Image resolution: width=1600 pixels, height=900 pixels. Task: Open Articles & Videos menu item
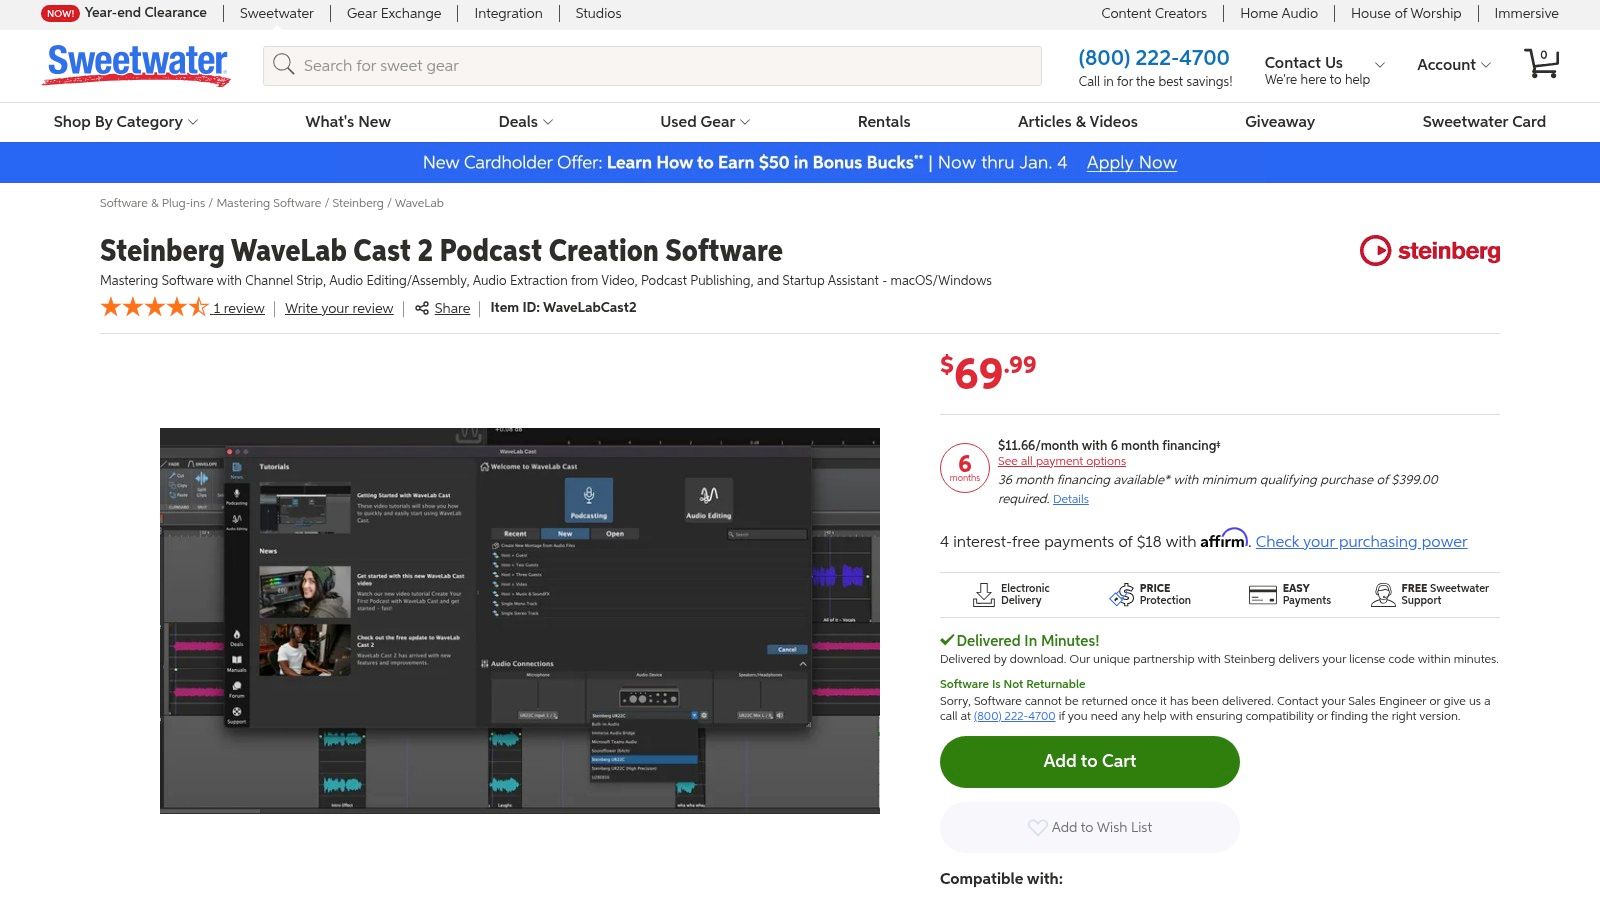1077,122
